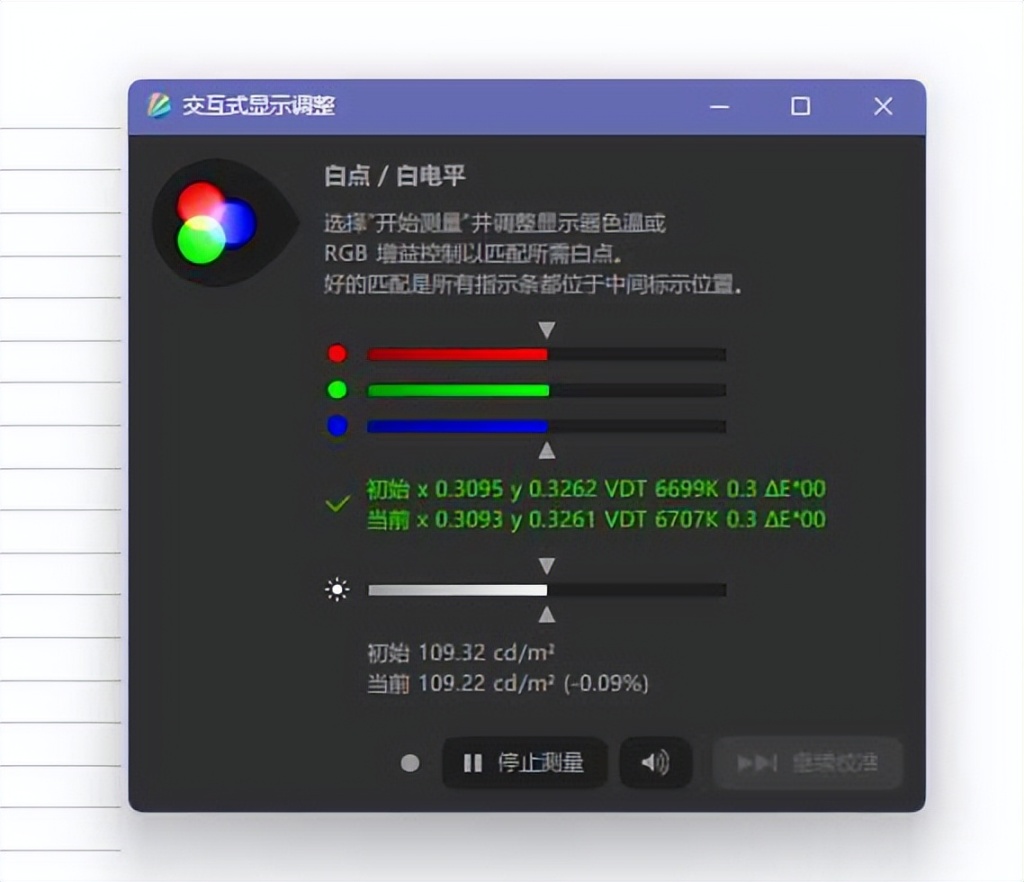Click the green gain level bar
The width and height of the screenshot is (1024, 882).
pyautogui.click(x=547, y=390)
